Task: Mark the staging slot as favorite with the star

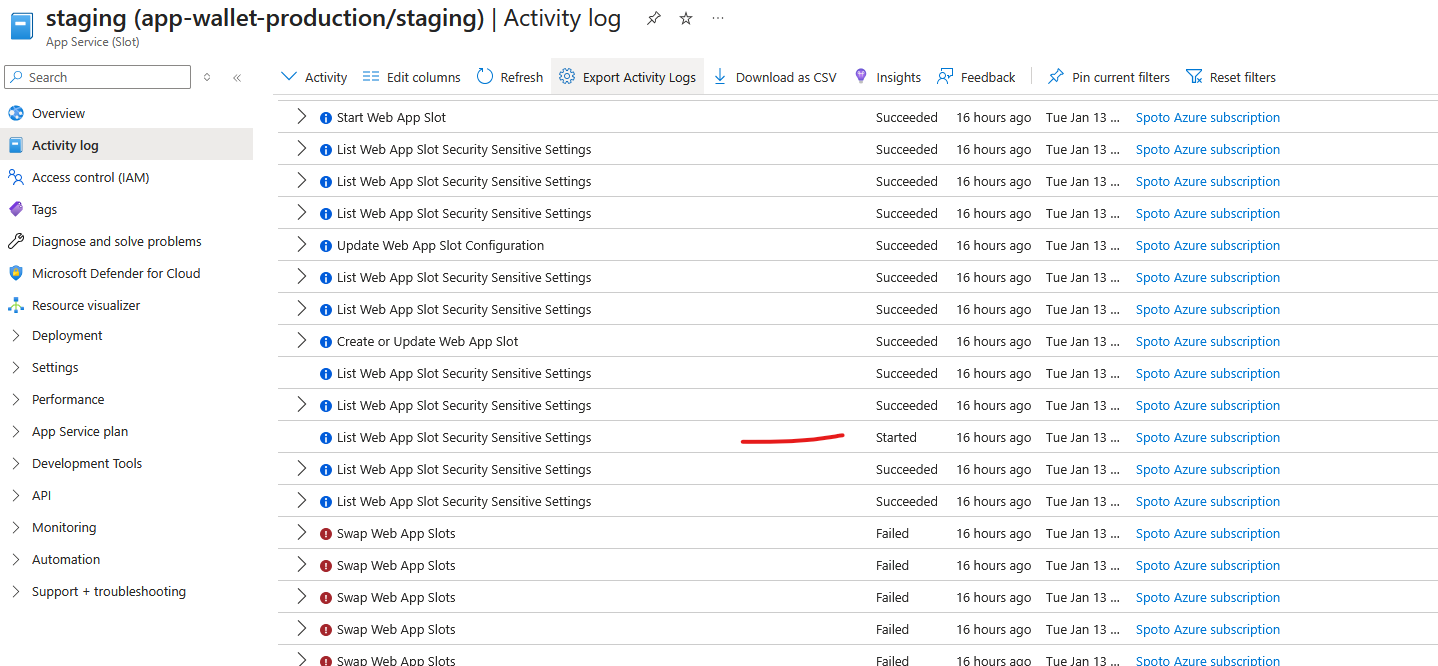Action: pos(686,18)
